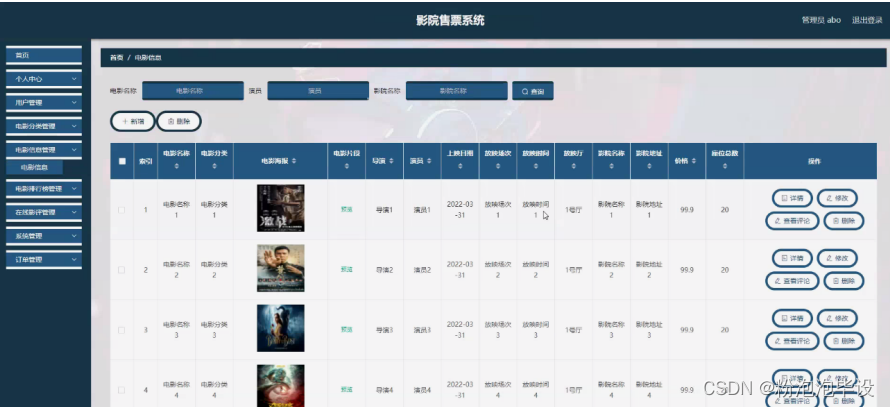This screenshot has width=890, height=407.
Task: Click 删除 in 电影名称3 row
Action: point(844,341)
